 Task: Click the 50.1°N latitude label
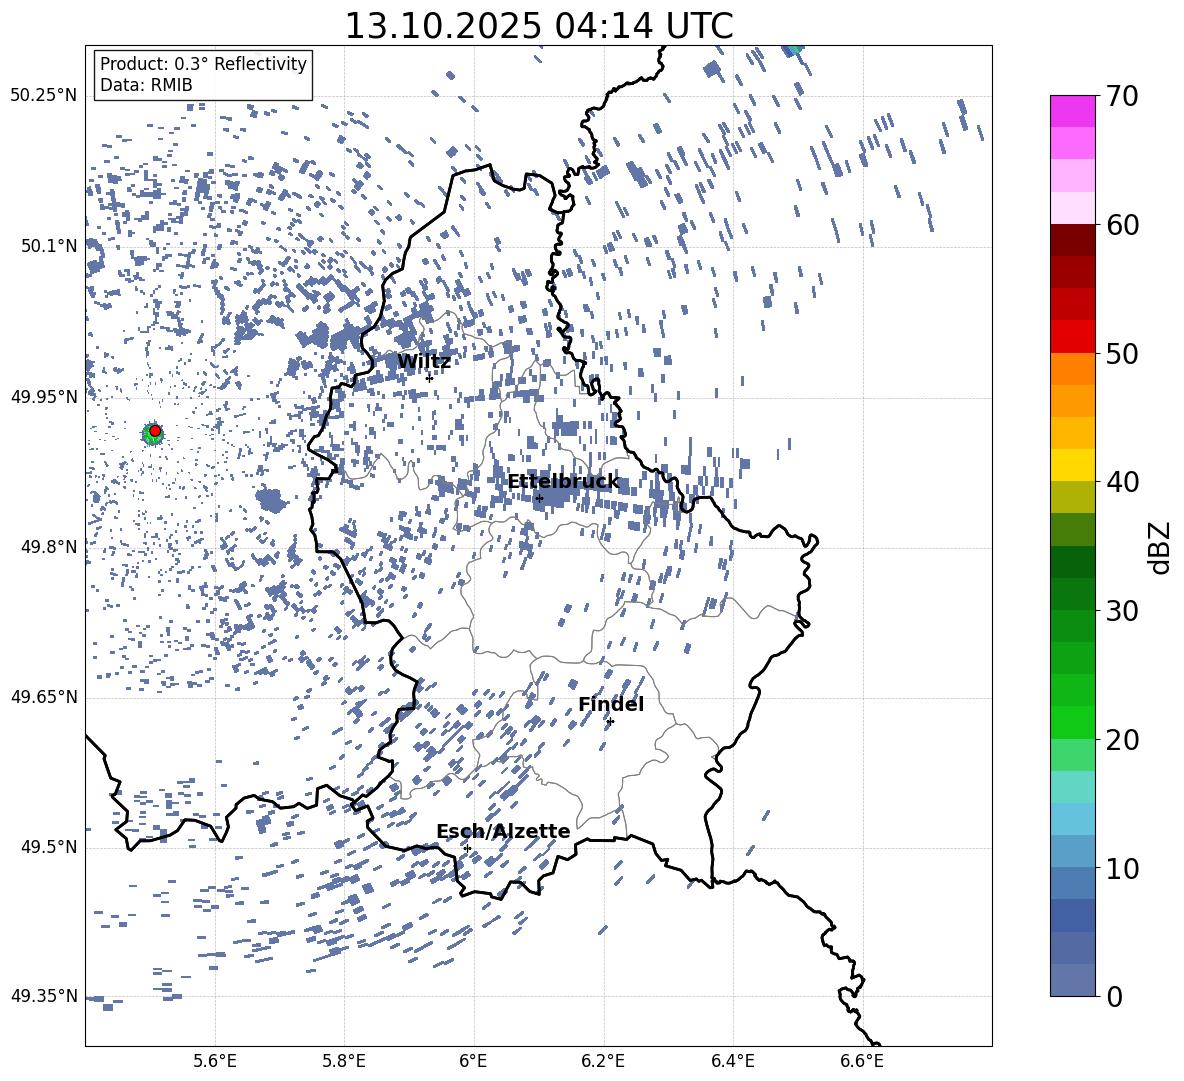(48, 246)
